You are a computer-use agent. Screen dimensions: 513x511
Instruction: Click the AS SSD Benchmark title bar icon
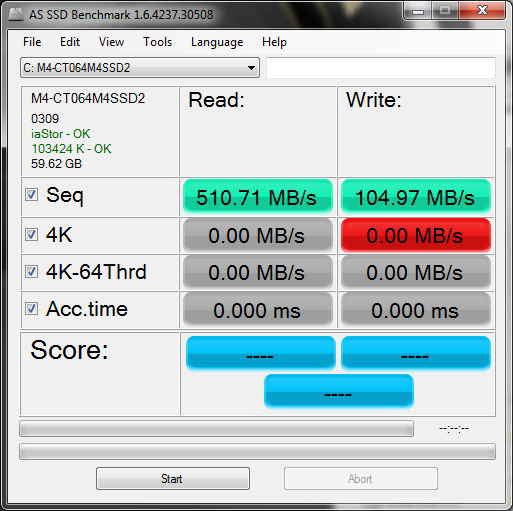point(16,14)
